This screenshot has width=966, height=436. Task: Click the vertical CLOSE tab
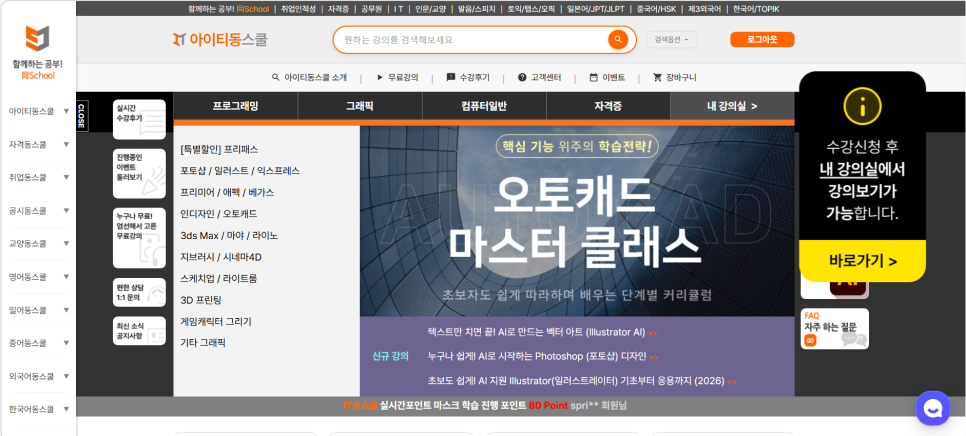pos(81,116)
